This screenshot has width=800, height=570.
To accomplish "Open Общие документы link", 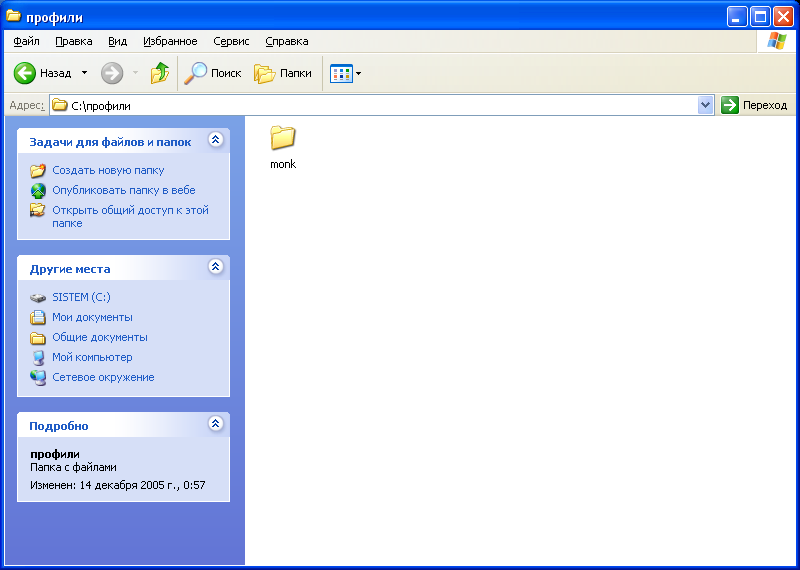I will click(100, 337).
